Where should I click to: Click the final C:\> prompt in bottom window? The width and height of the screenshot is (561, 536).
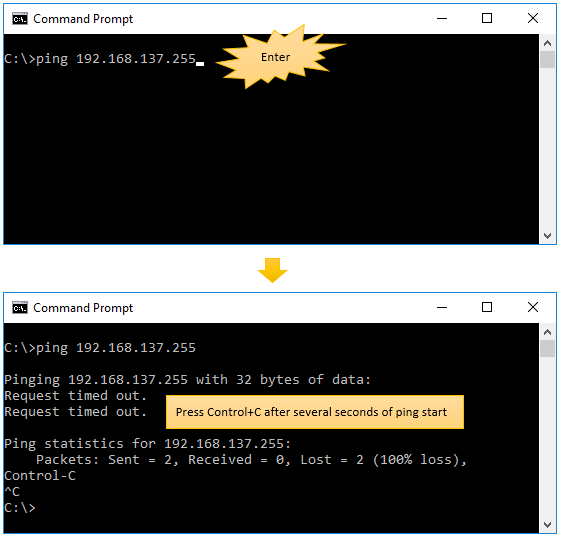point(20,507)
